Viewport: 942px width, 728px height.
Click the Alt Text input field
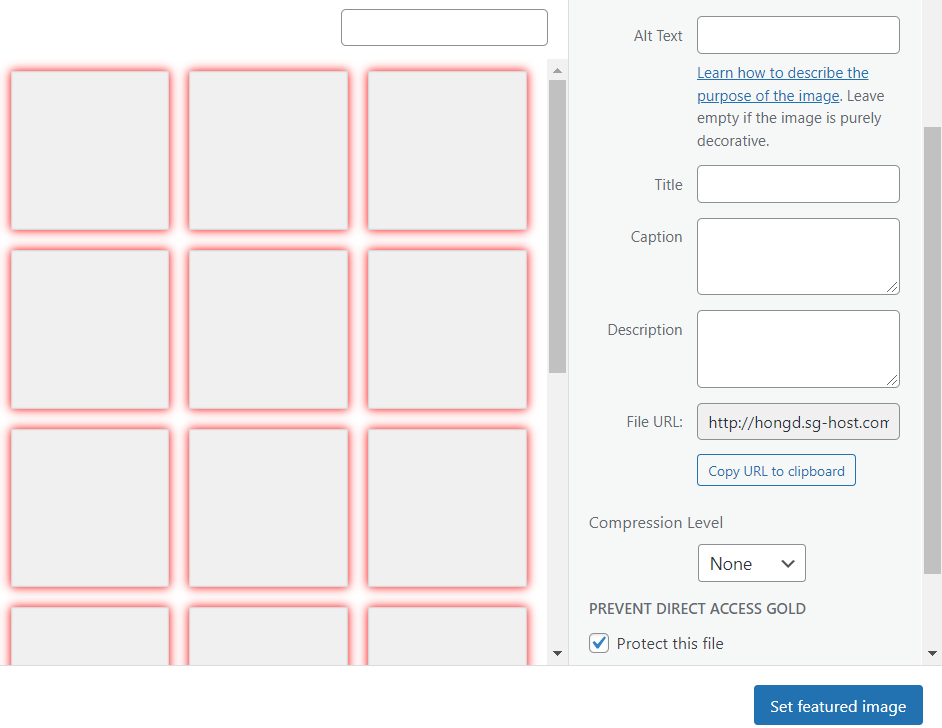click(798, 35)
